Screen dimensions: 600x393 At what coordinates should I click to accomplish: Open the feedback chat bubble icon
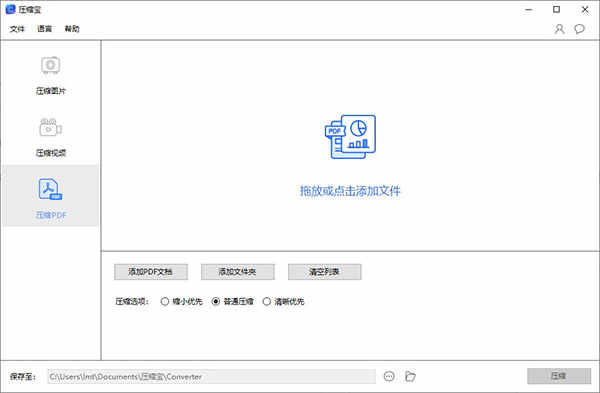click(x=579, y=29)
